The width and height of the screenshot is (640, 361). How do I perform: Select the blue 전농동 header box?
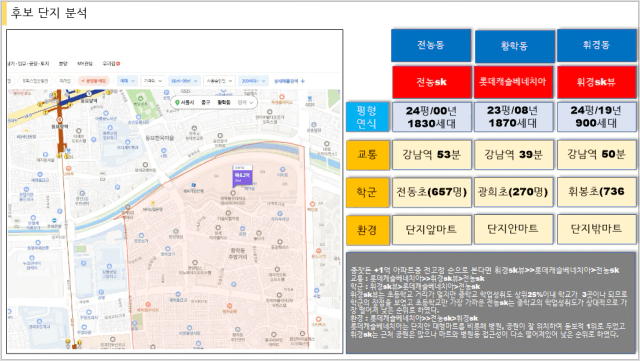point(431,45)
